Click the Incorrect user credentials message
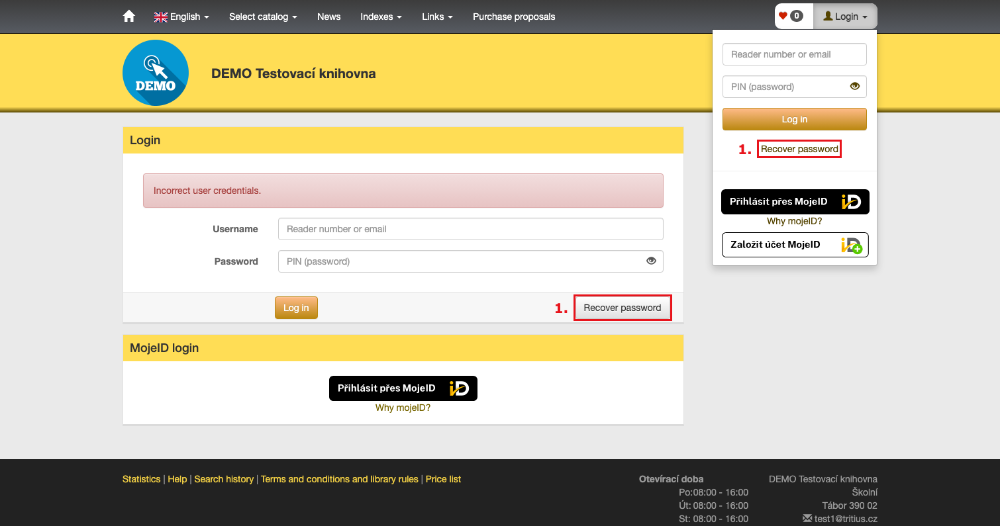The image size is (1000, 526). pos(403,191)
